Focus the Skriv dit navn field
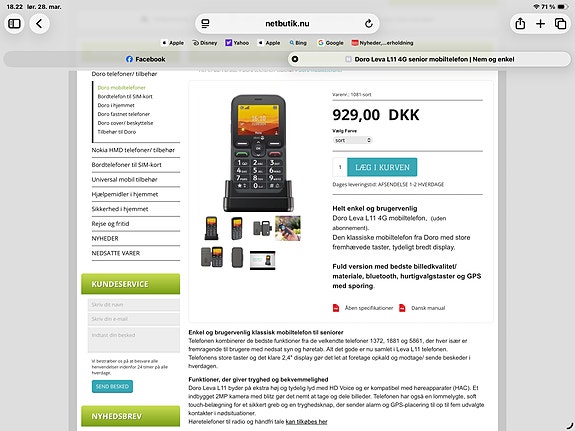The width and height of the screenshot is (575, 431). (x=134, y=305)
